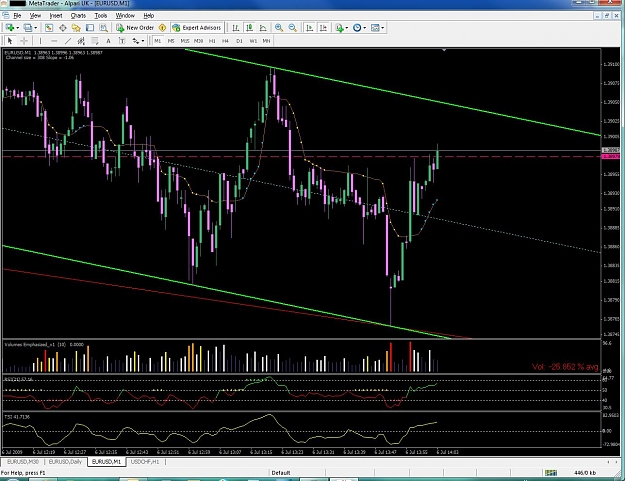Switch chart to line chart mode
625x481 pixels.
tap(263, 28)
